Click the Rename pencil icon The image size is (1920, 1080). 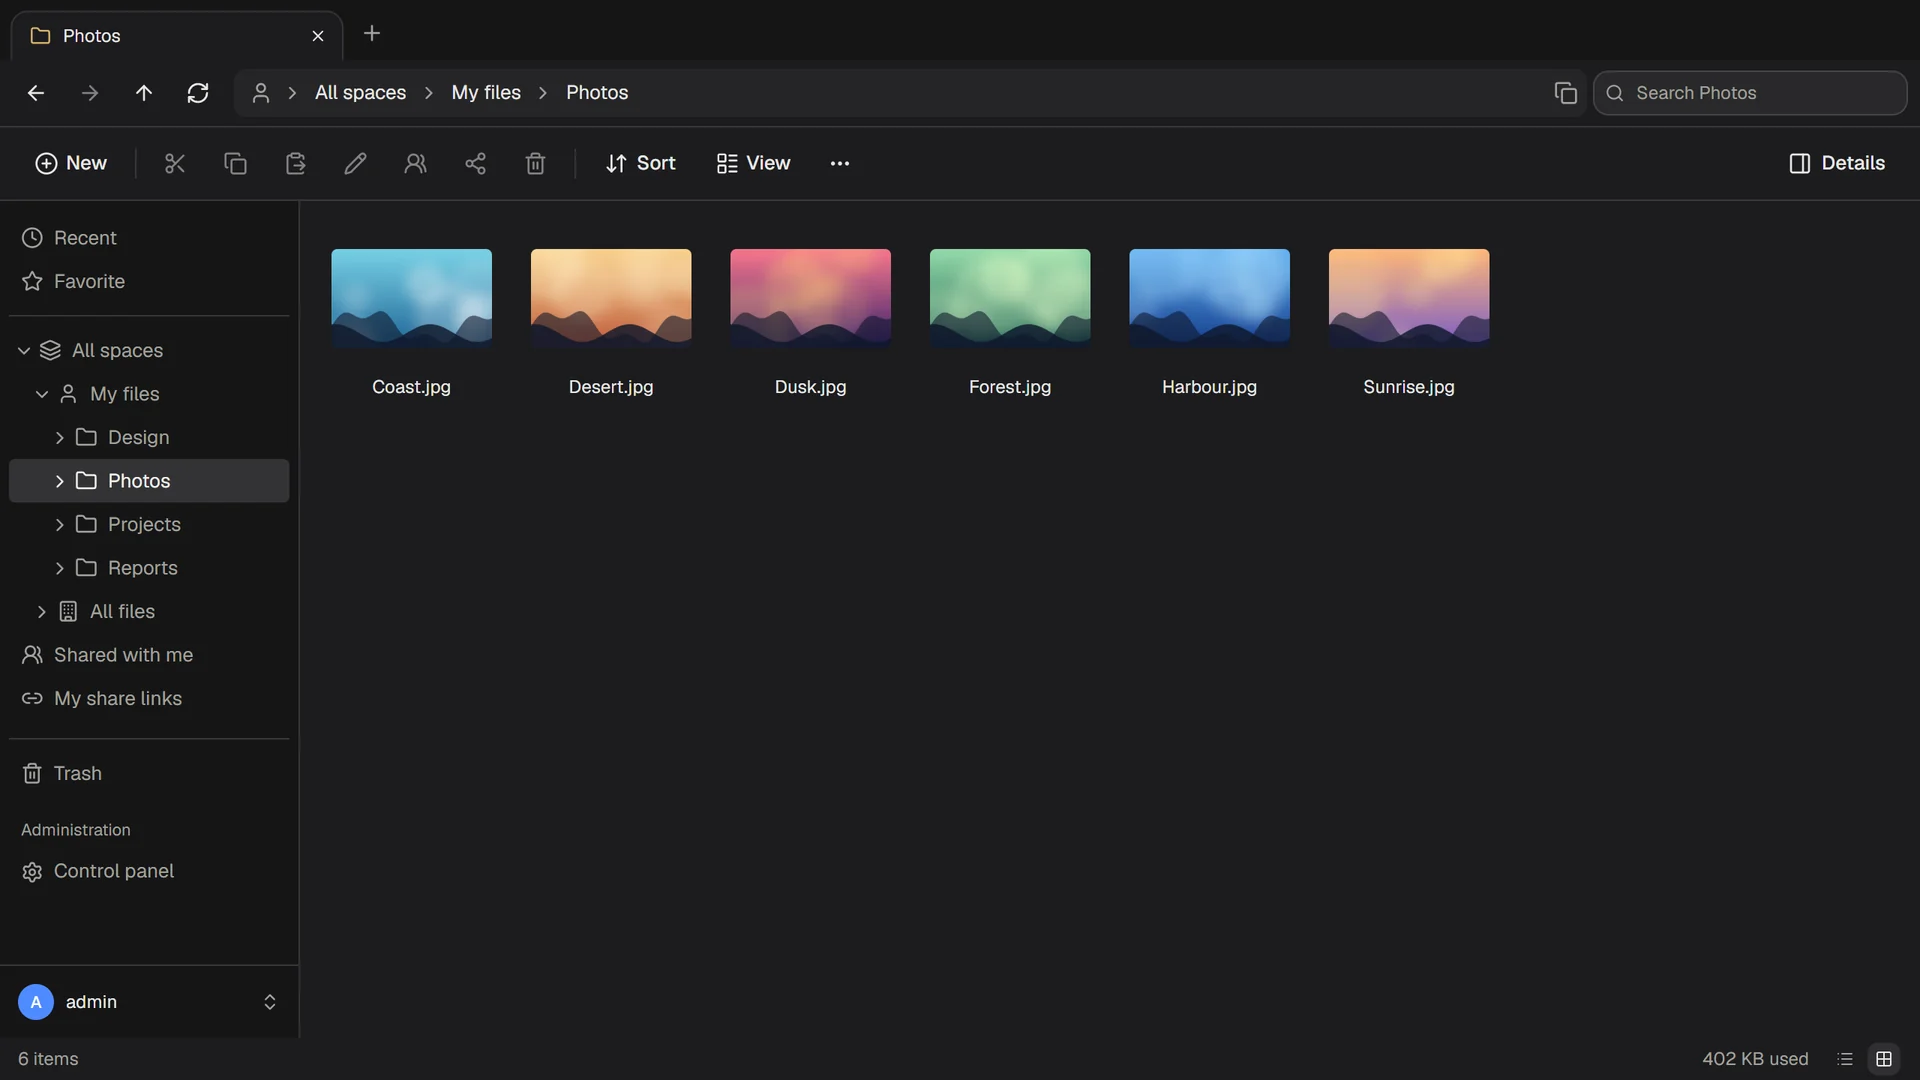(x=355, y=163)
